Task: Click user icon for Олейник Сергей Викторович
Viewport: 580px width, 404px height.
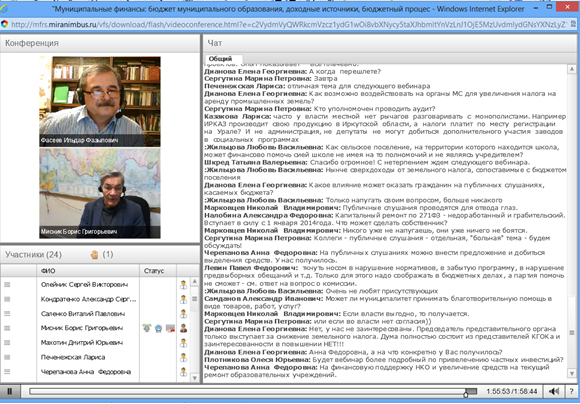Action: (x=183, y=285)
